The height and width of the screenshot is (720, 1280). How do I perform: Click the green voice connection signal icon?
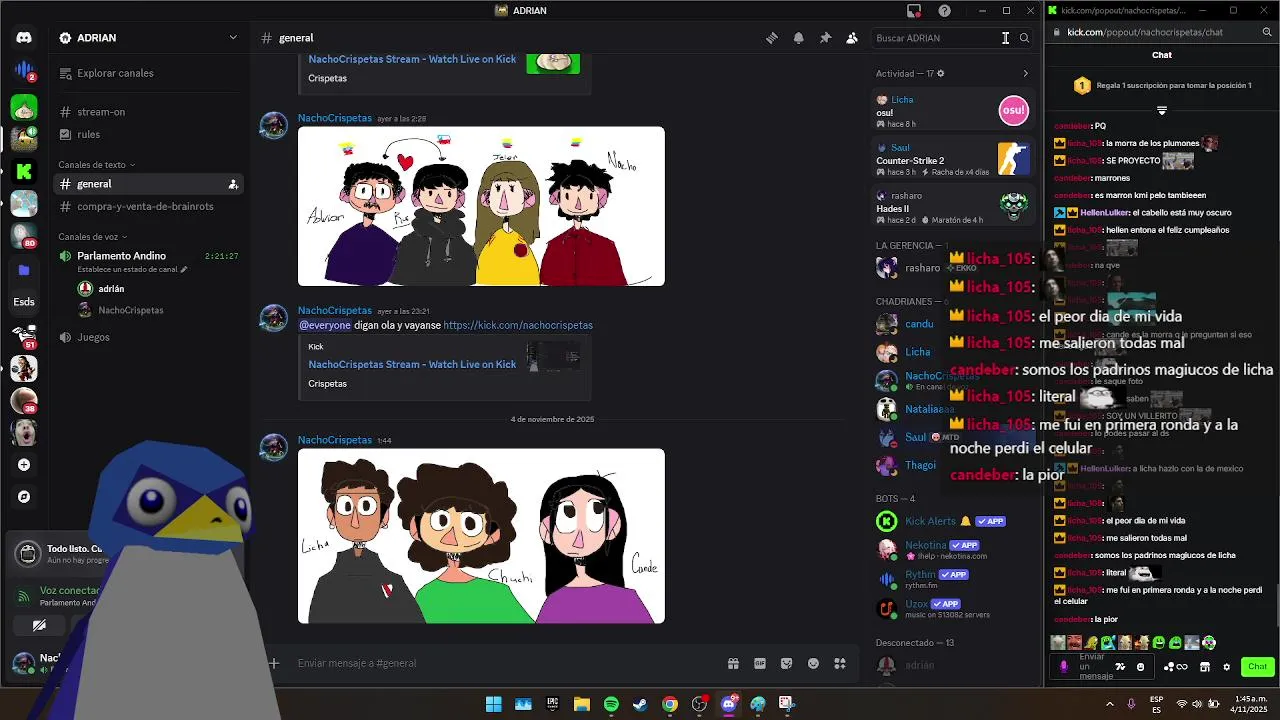click(x=24, y=596)
